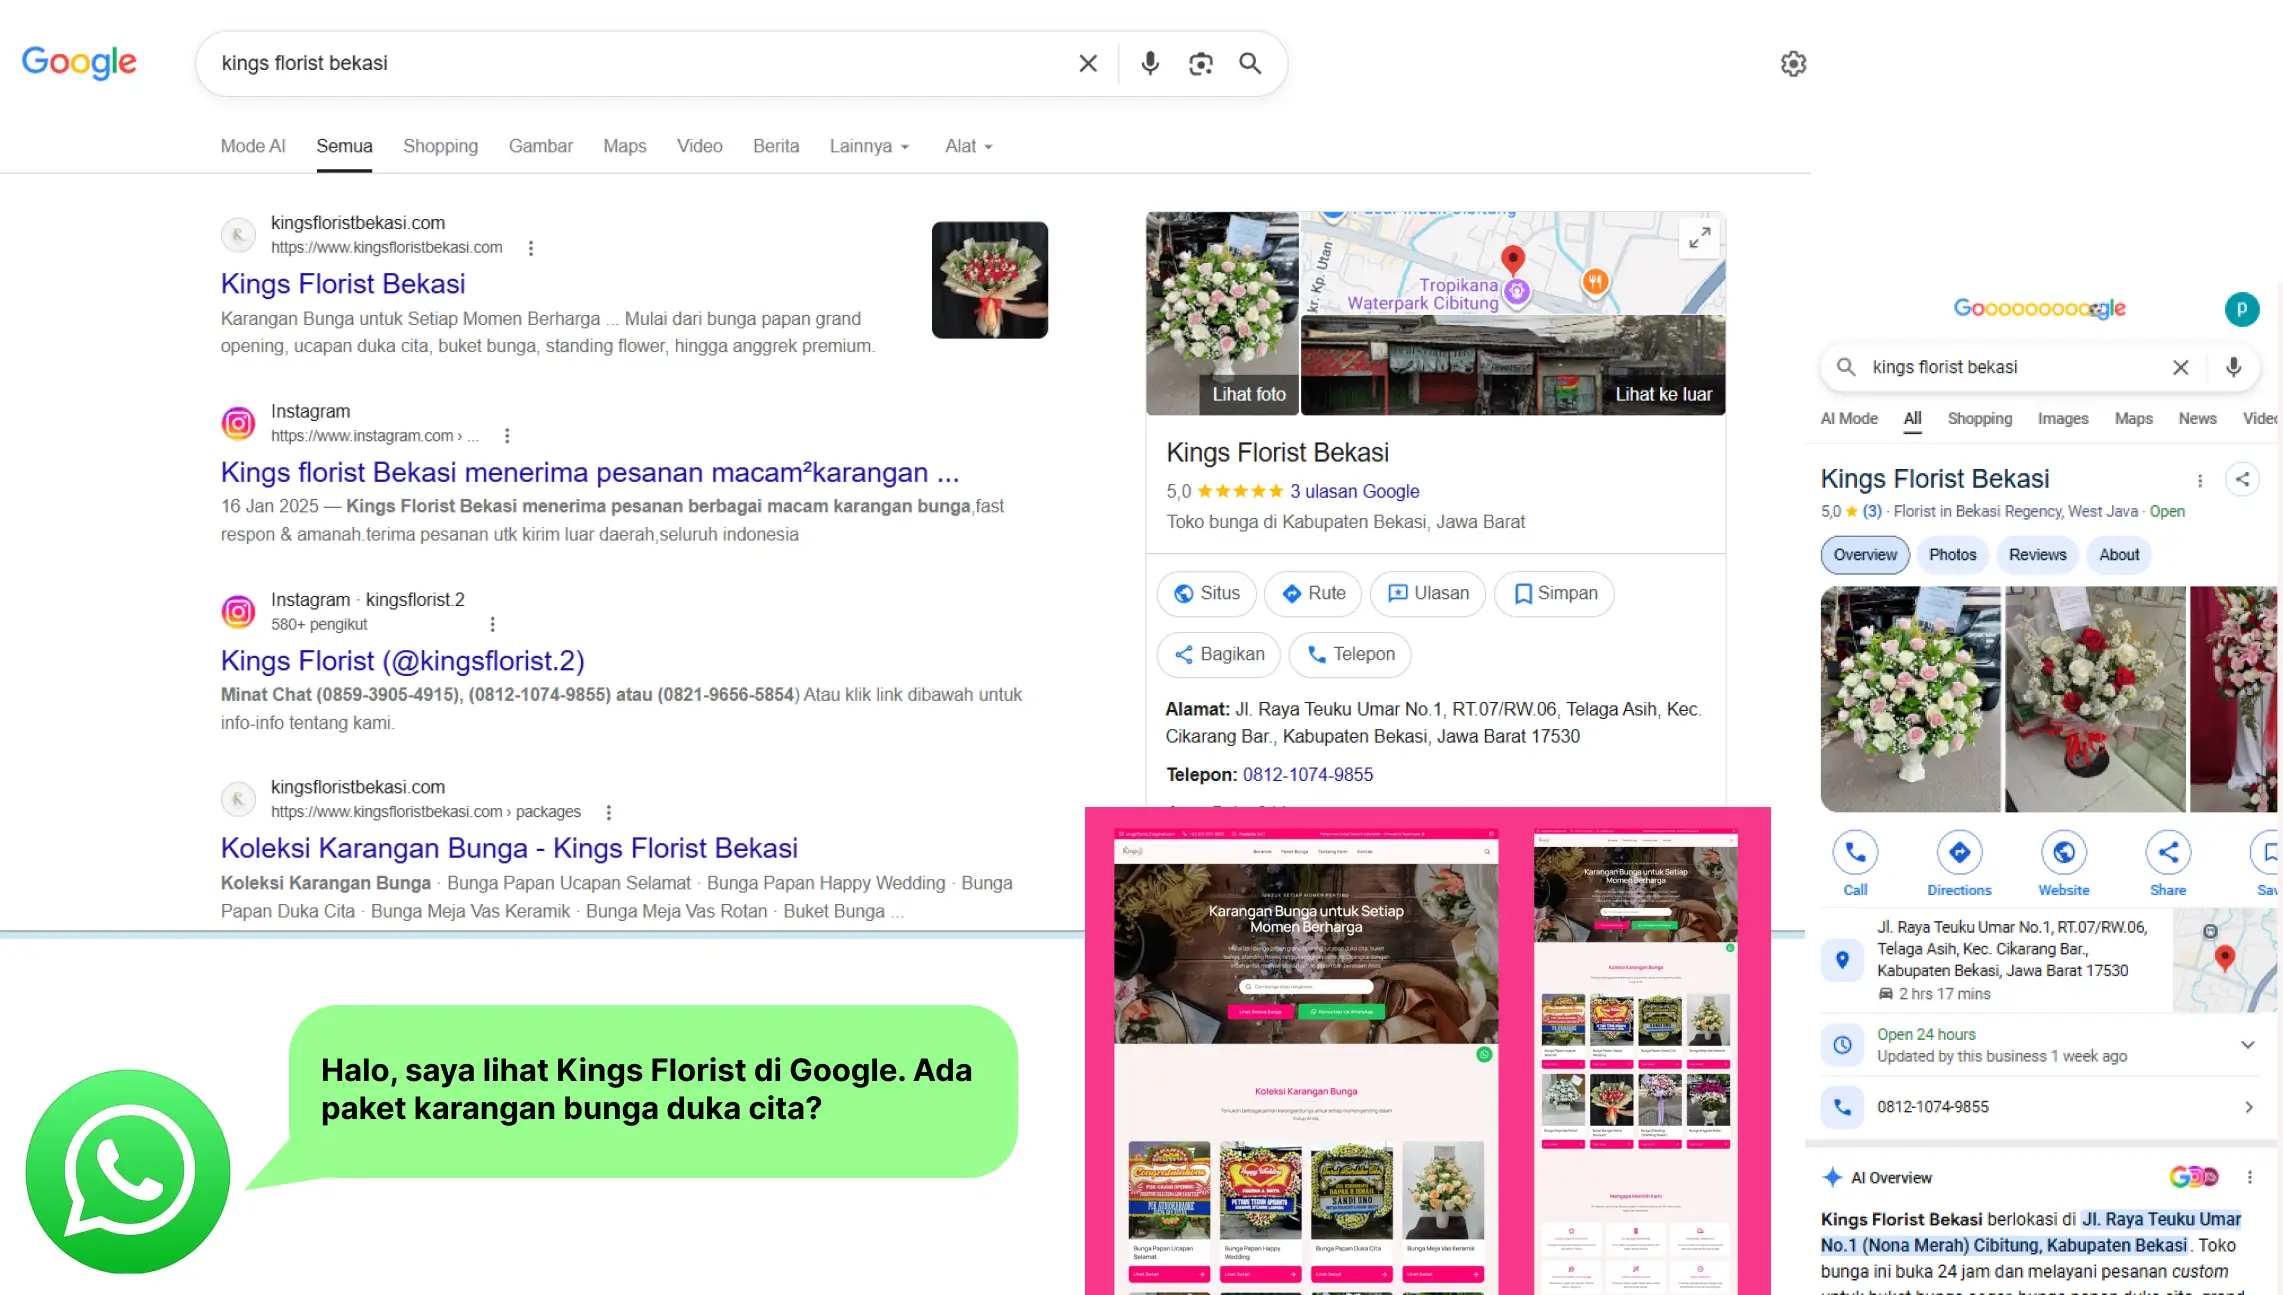
Task: Open AI Overview more options
Action: click(x=2249, y=1177)
